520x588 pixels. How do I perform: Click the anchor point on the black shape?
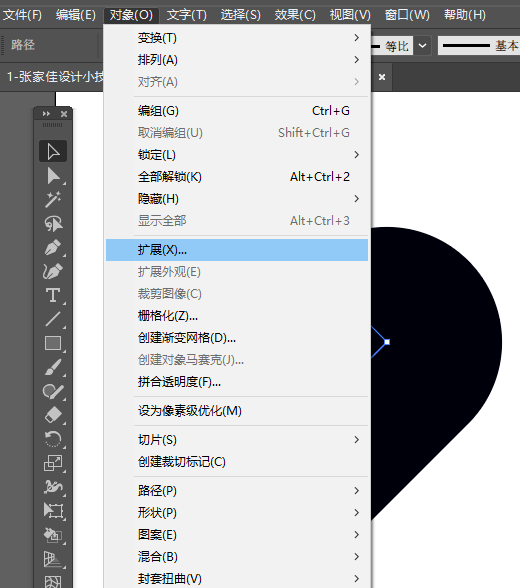coord(387,342)
